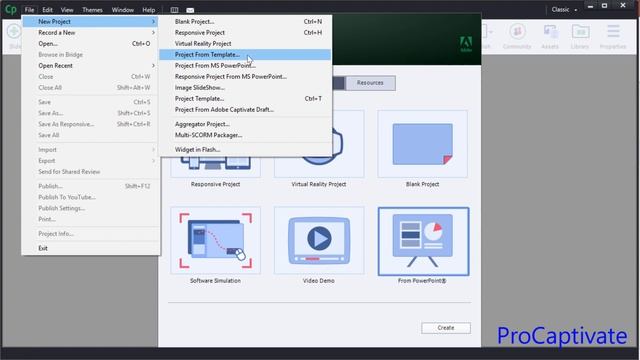
Task: Click Publish To YouTube... entry
Action: [x=91, y=198]
